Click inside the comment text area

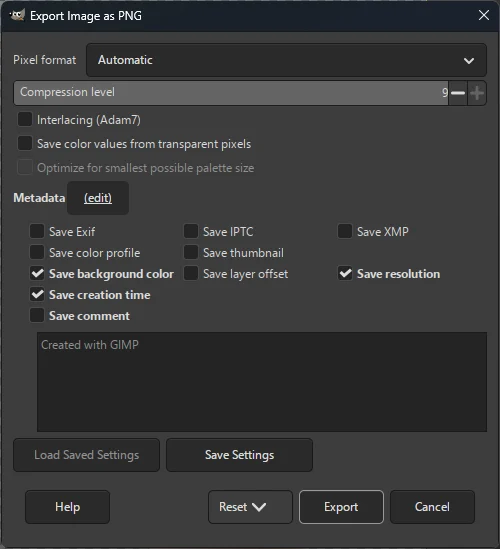pos(262,382)
